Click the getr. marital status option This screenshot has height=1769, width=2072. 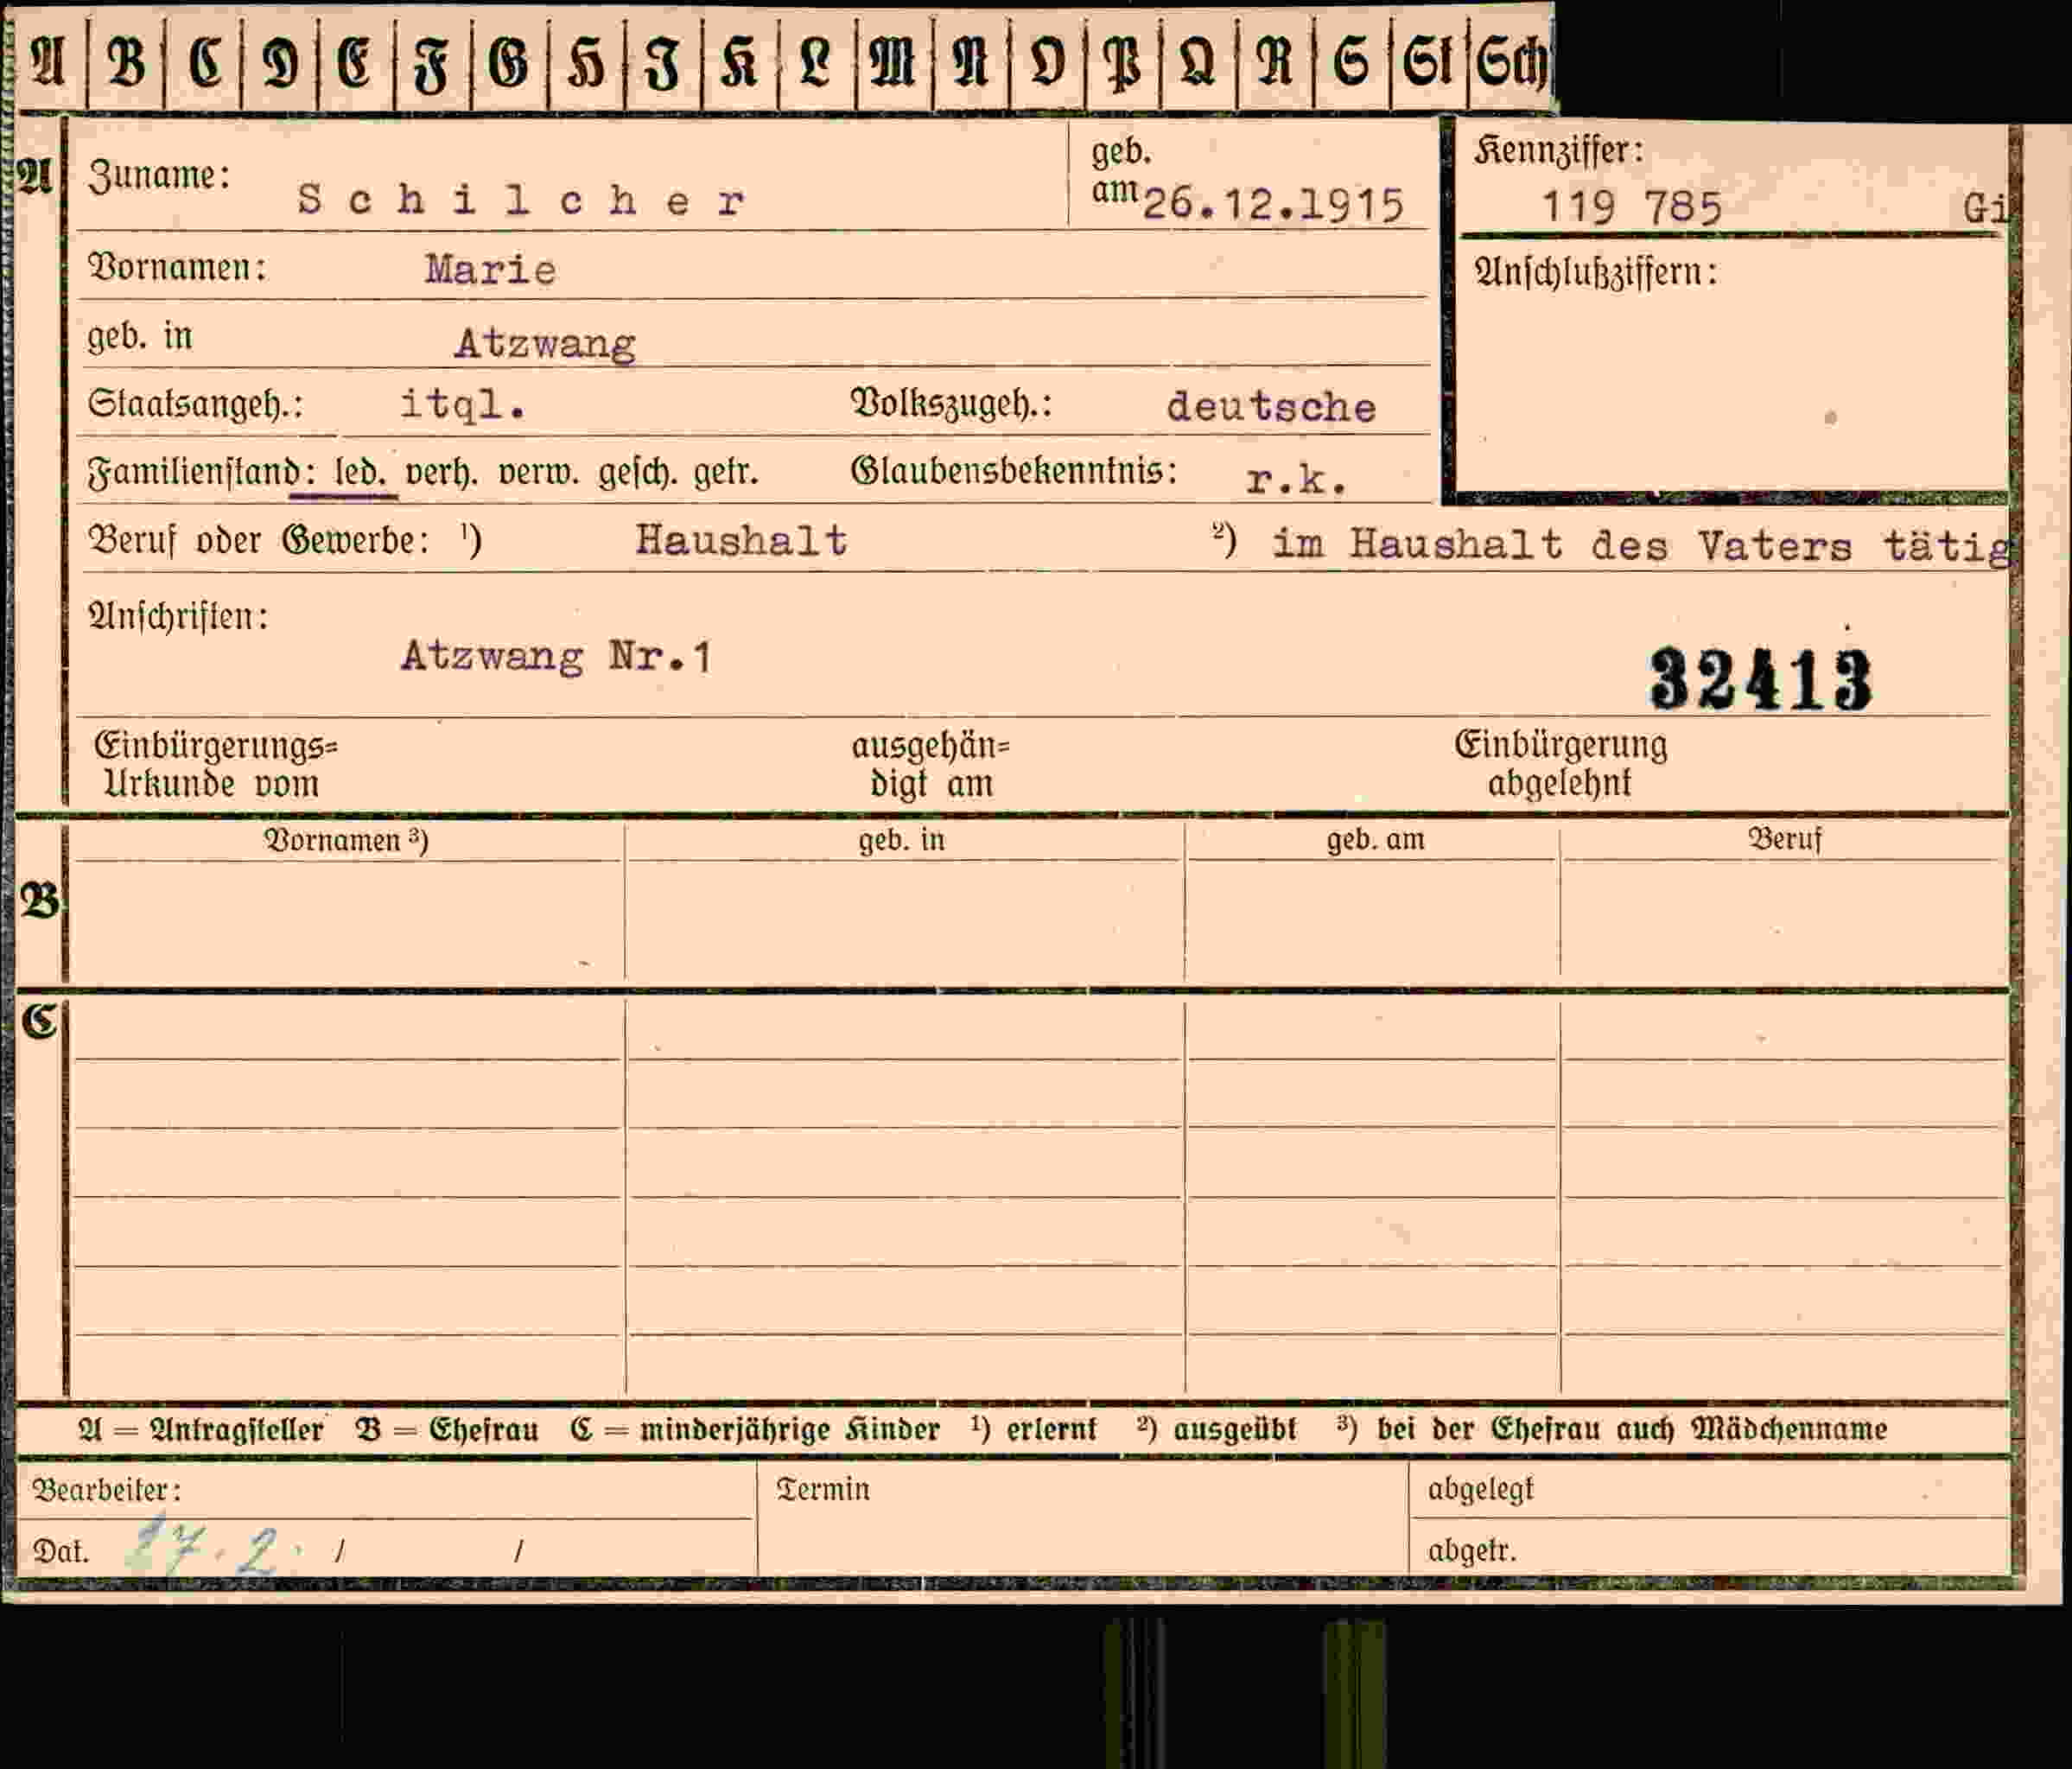click(726, 472)
